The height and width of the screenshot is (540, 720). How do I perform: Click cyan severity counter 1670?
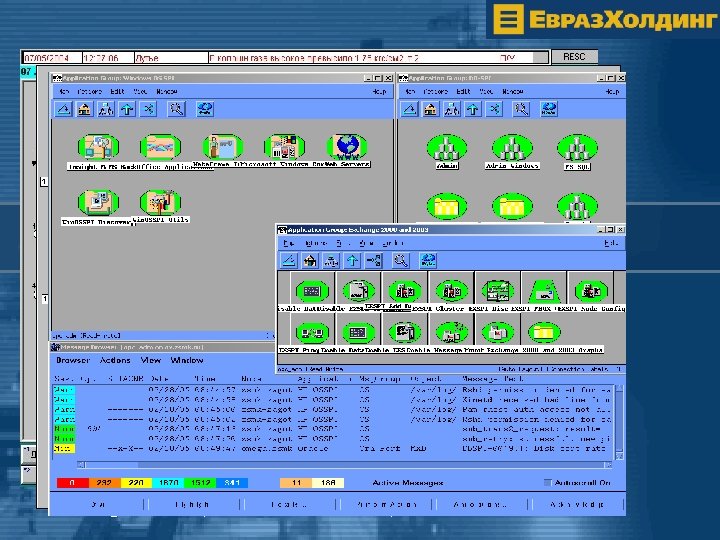point(168,483)
